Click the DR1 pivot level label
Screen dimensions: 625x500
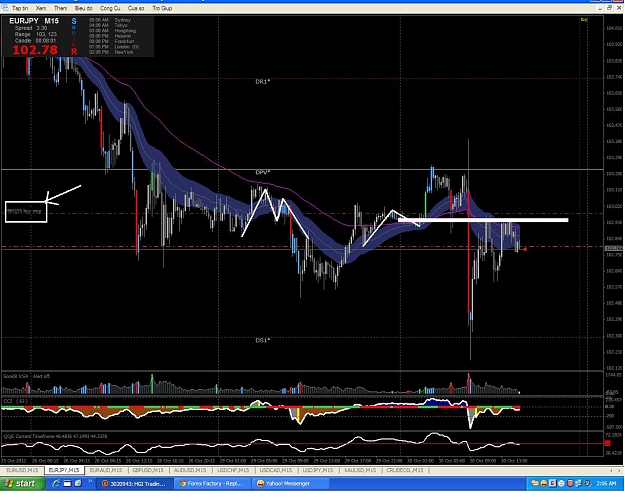[x=263, y=82]
